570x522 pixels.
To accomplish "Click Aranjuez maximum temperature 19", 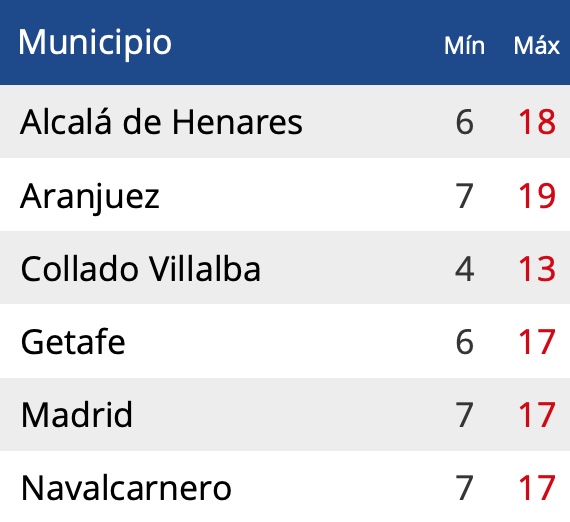I will click(537, 196).
